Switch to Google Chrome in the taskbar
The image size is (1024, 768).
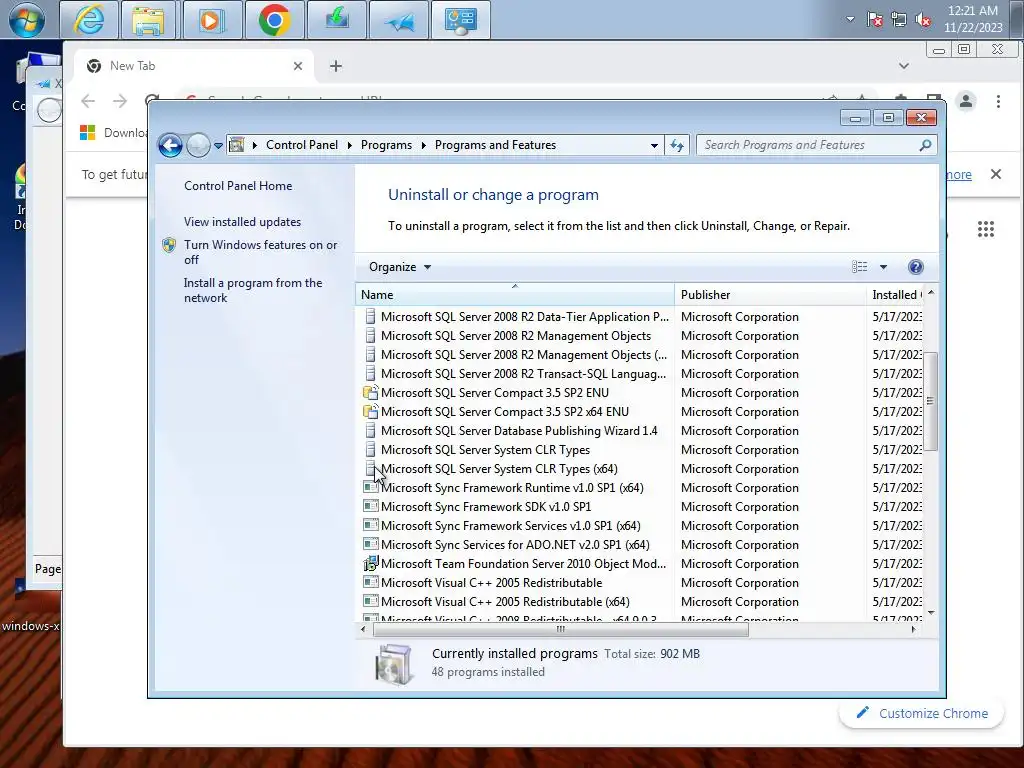[274, 20]
